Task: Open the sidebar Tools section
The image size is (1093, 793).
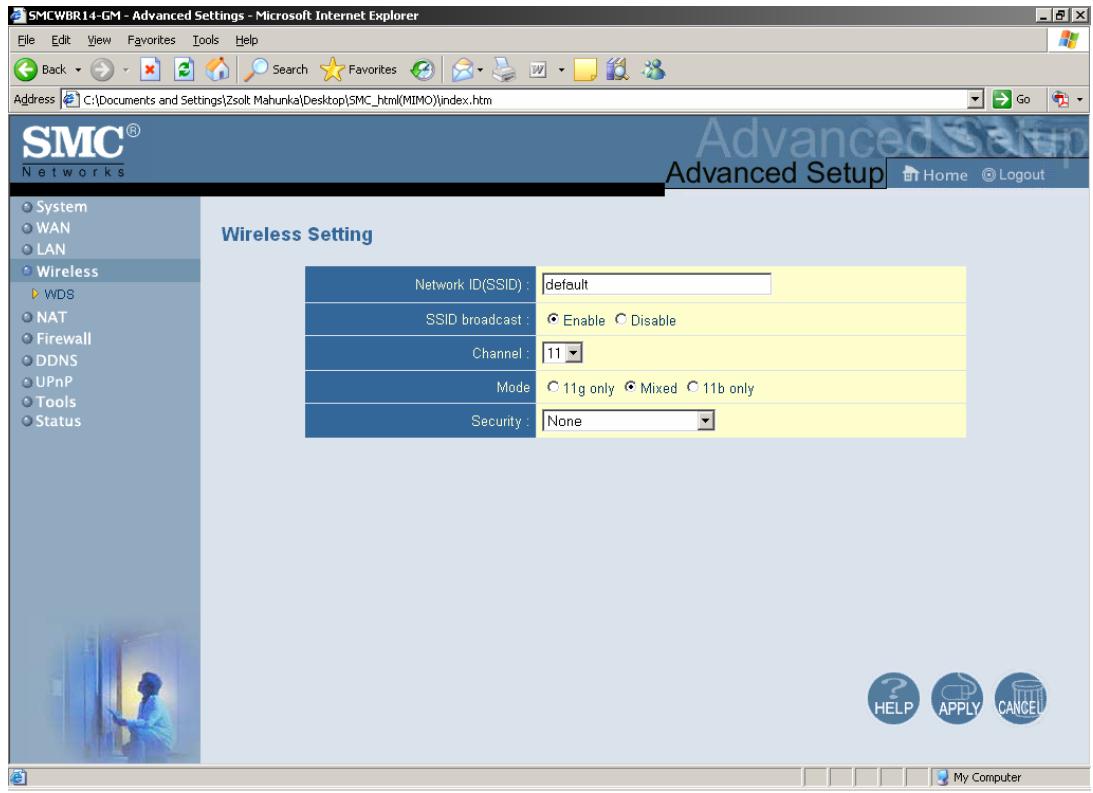Action: 56,401
